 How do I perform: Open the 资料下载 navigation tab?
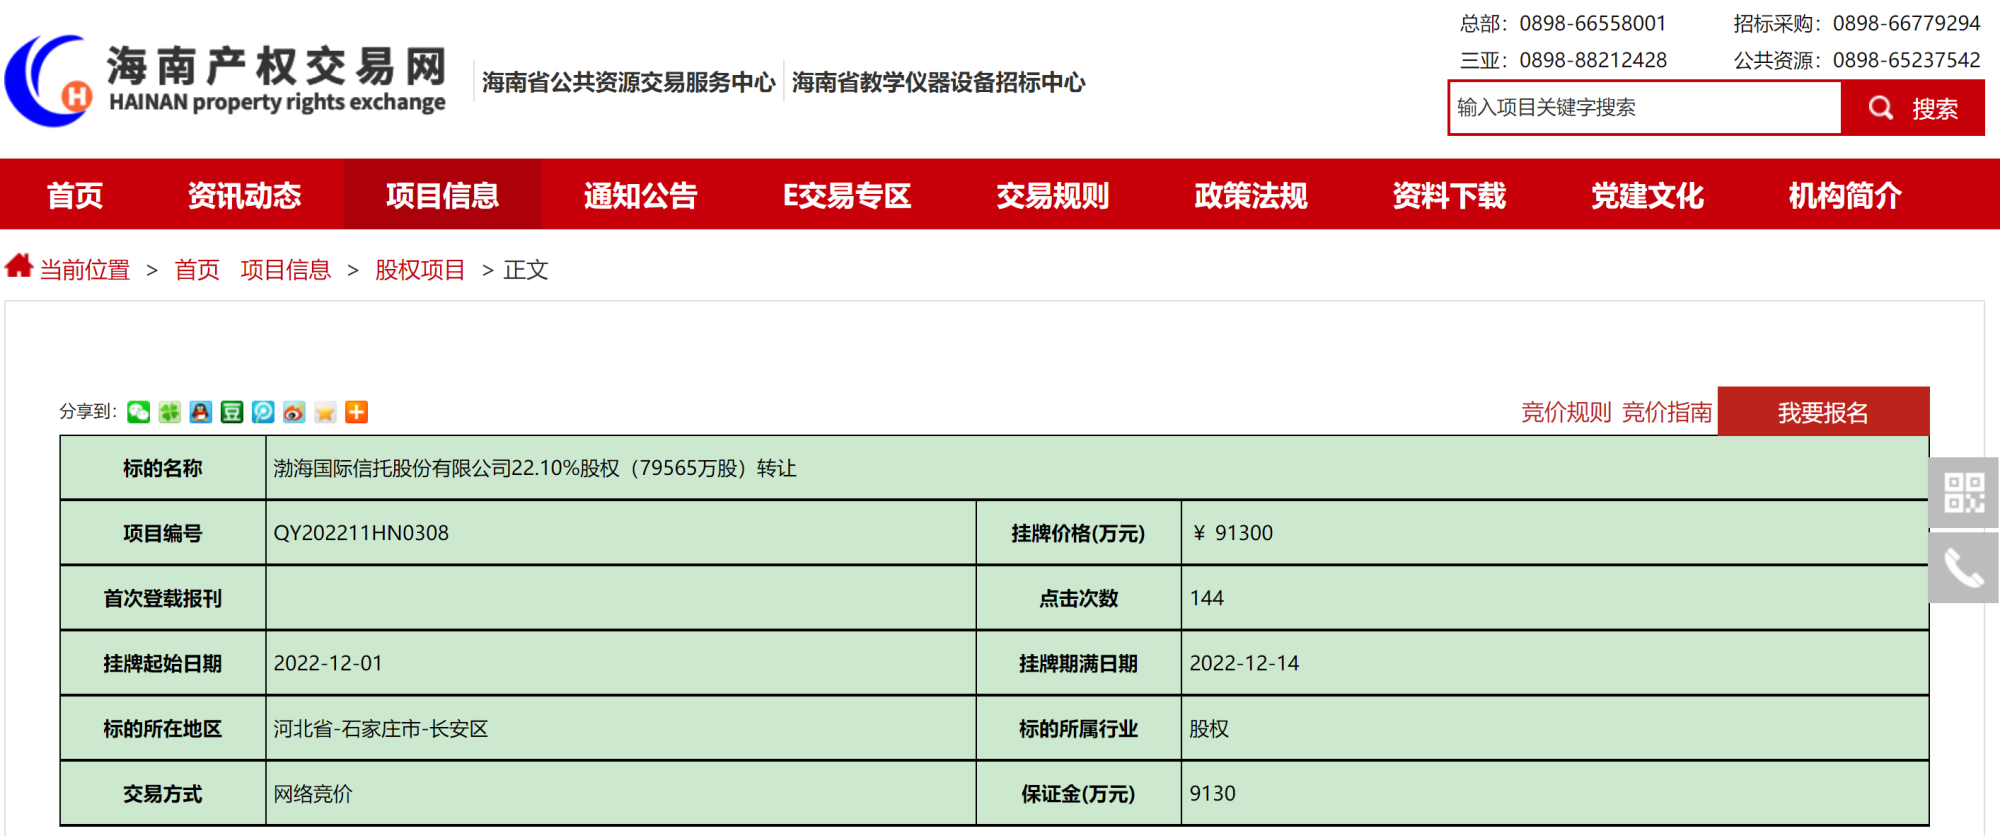[x=1449, y=195]
